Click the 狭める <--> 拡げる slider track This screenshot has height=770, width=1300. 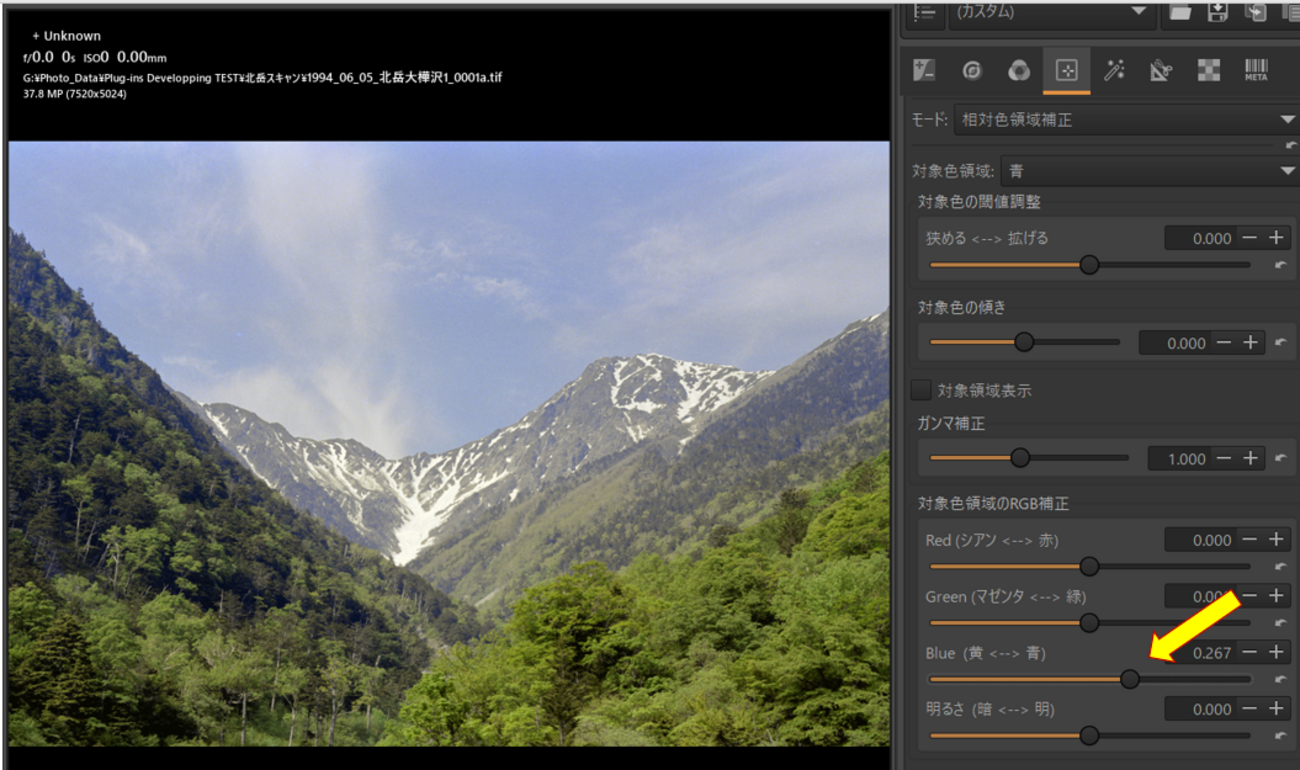tap(1090, 265)
